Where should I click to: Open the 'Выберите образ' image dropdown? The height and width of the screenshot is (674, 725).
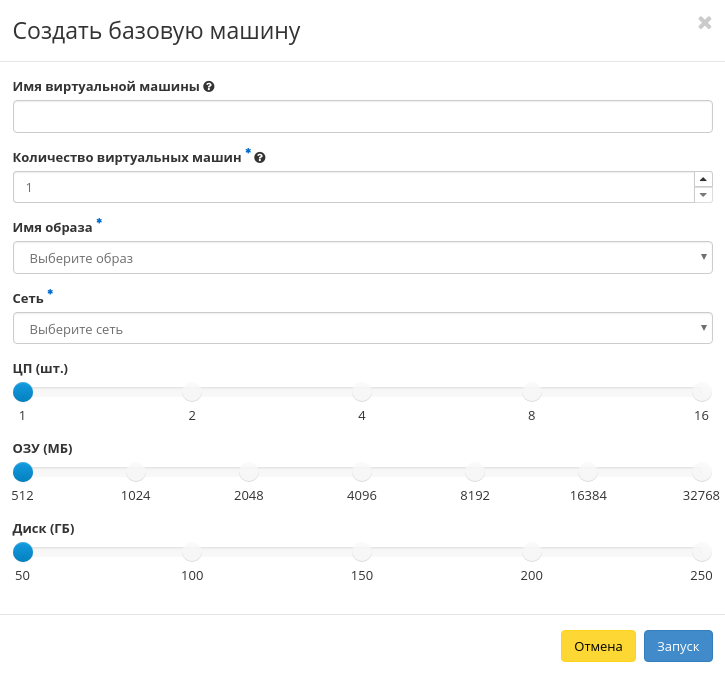point(362,258)
